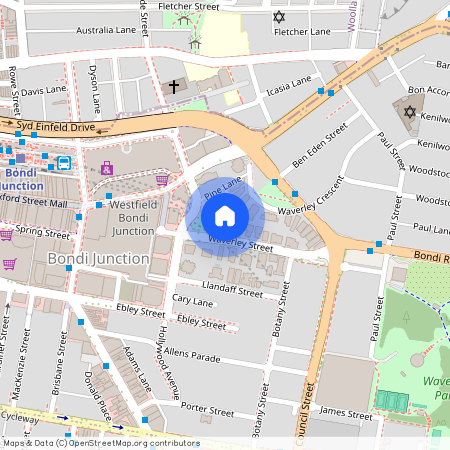Screen dimensions: 450x450
Task: Click the Council Street label
Action: point(304,415)
